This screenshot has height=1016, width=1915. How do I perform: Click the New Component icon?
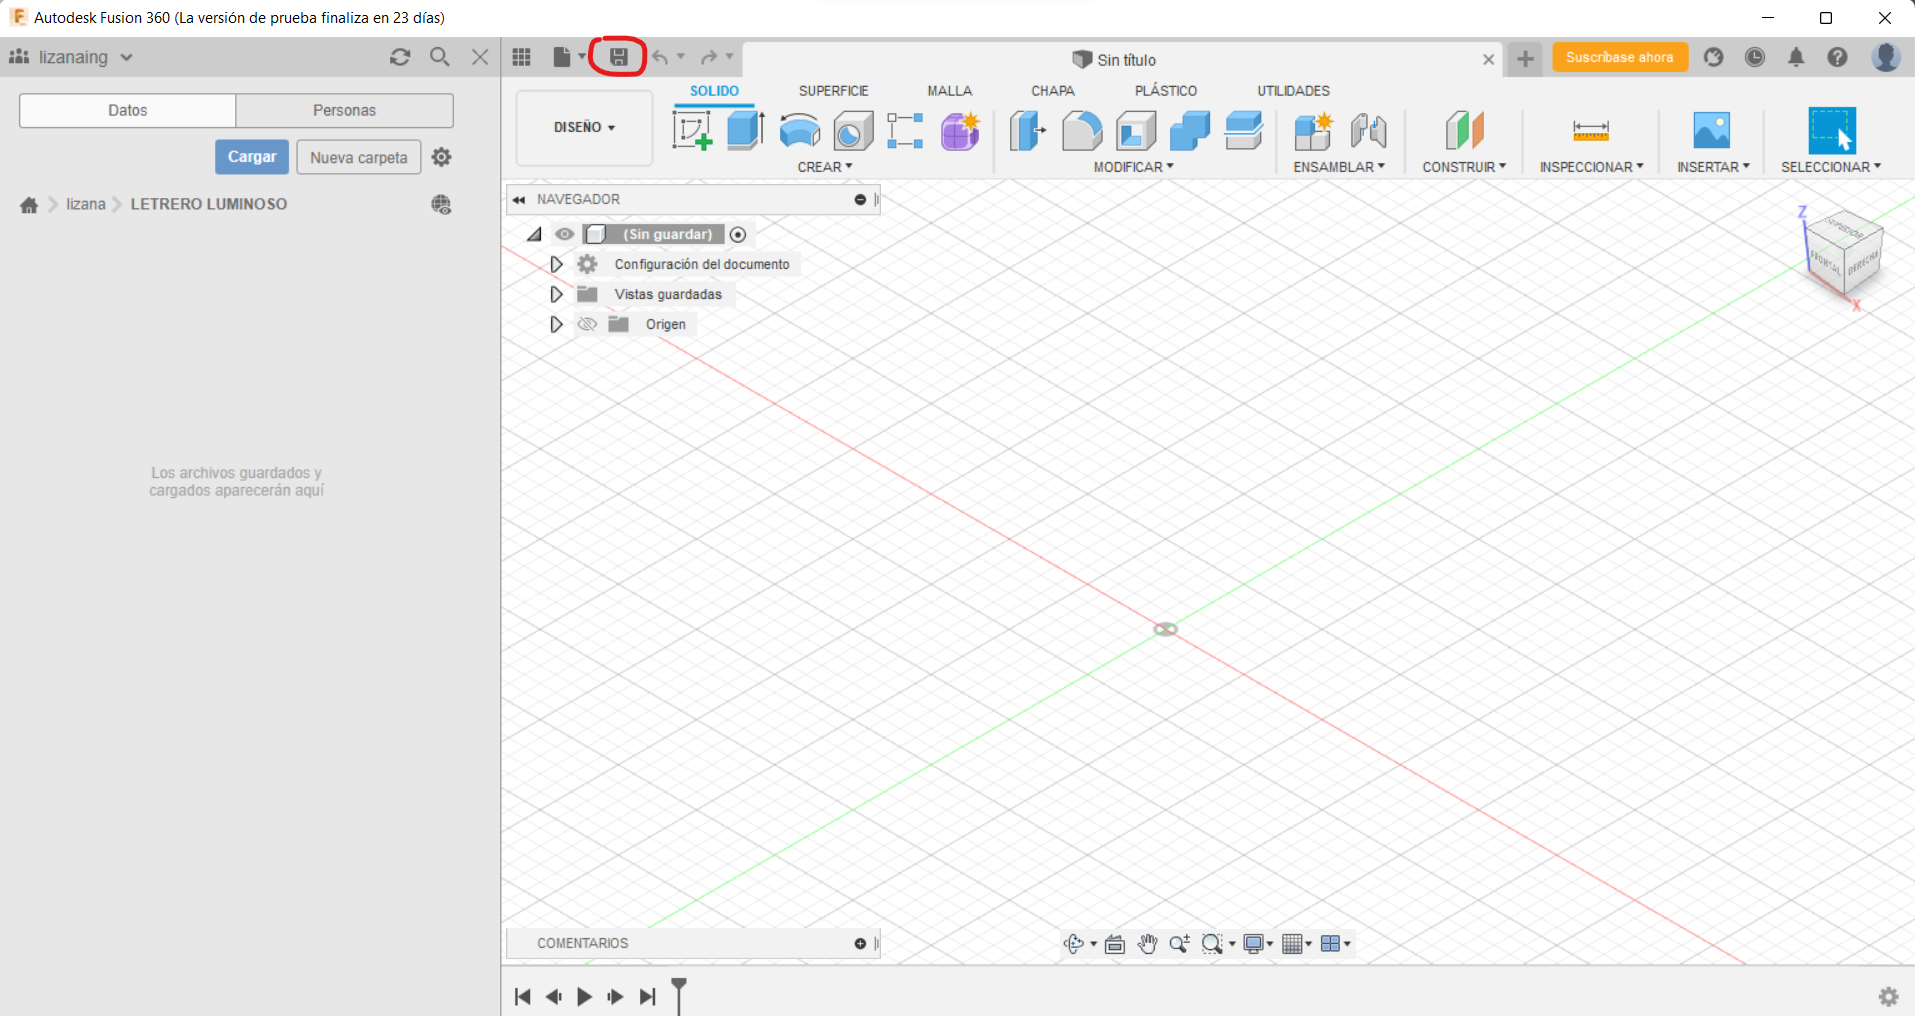tap(1314, 131)
